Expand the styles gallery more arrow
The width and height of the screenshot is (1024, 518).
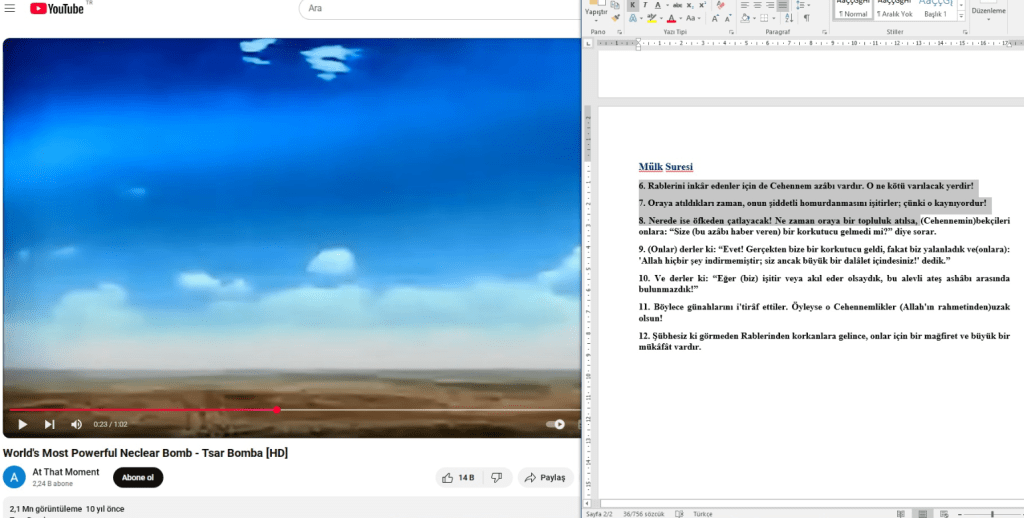click(960, 15)
